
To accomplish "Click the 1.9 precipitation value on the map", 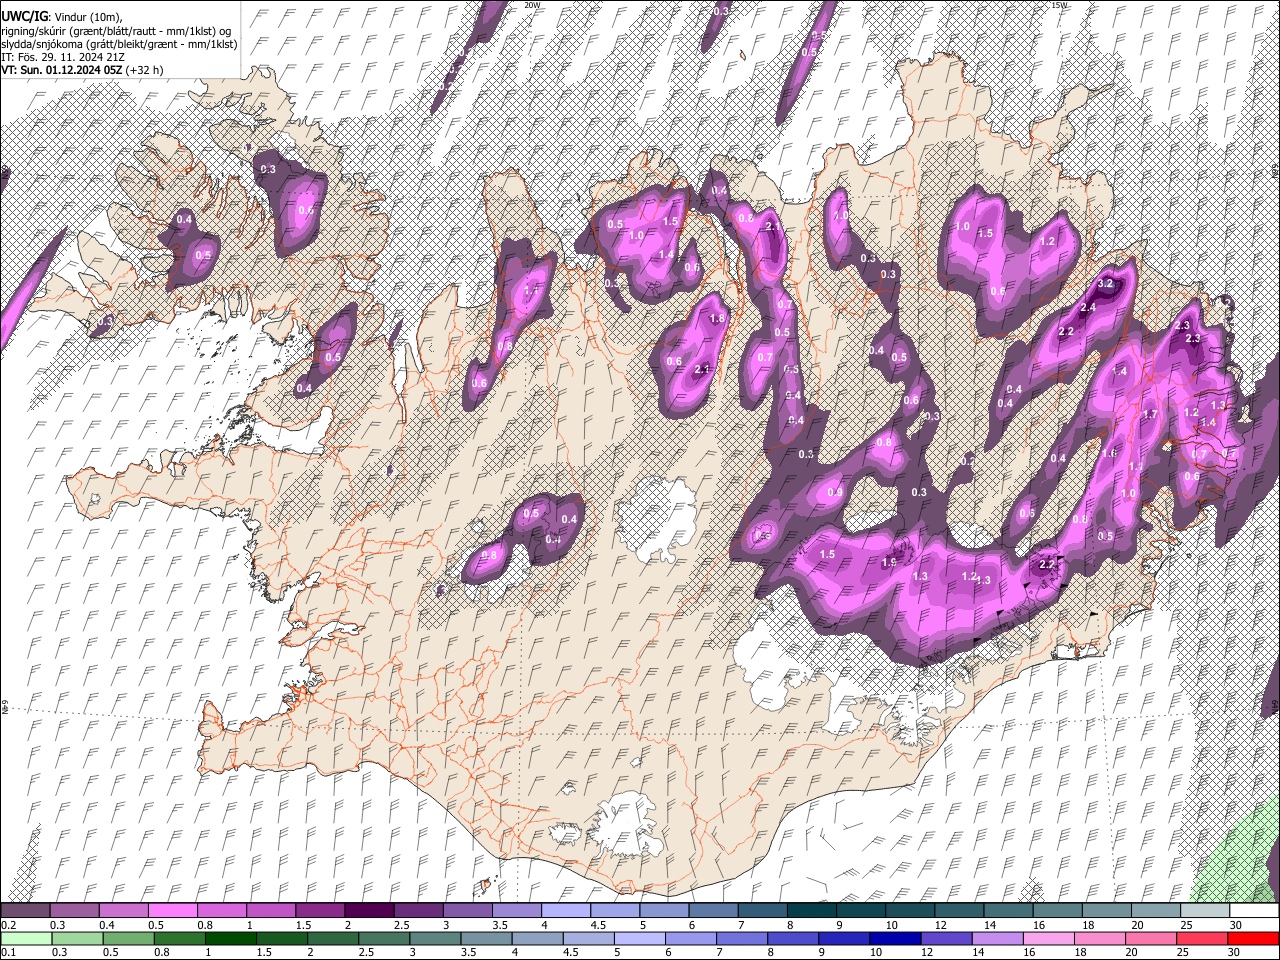I will 889,563.
